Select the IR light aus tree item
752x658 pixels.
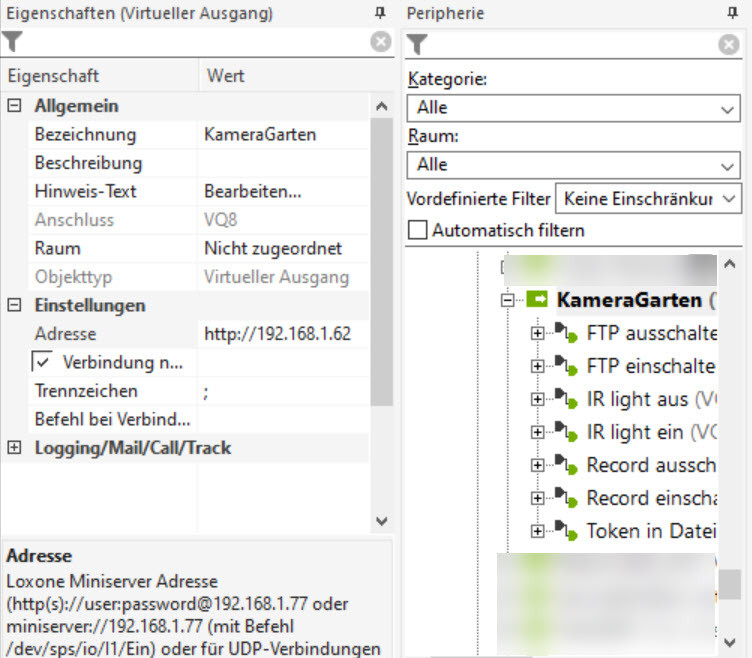pyautogui.click(x=651, y=399)
